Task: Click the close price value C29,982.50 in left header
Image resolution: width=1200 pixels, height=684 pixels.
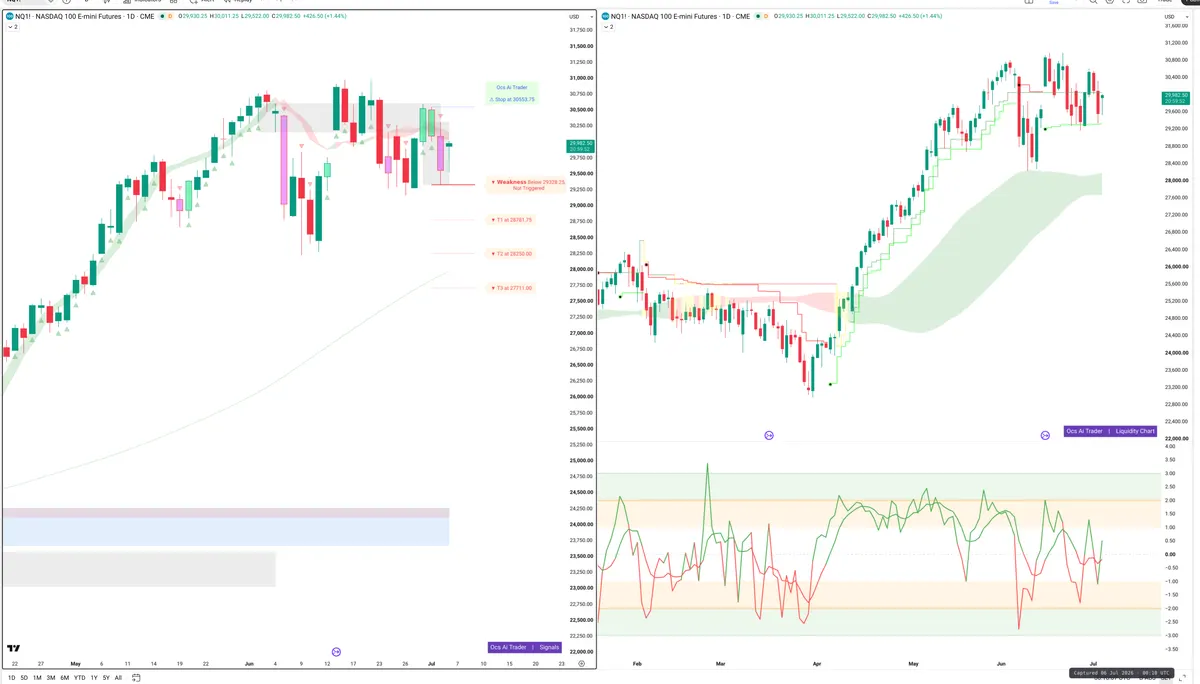Action: (x=286, y=16)
